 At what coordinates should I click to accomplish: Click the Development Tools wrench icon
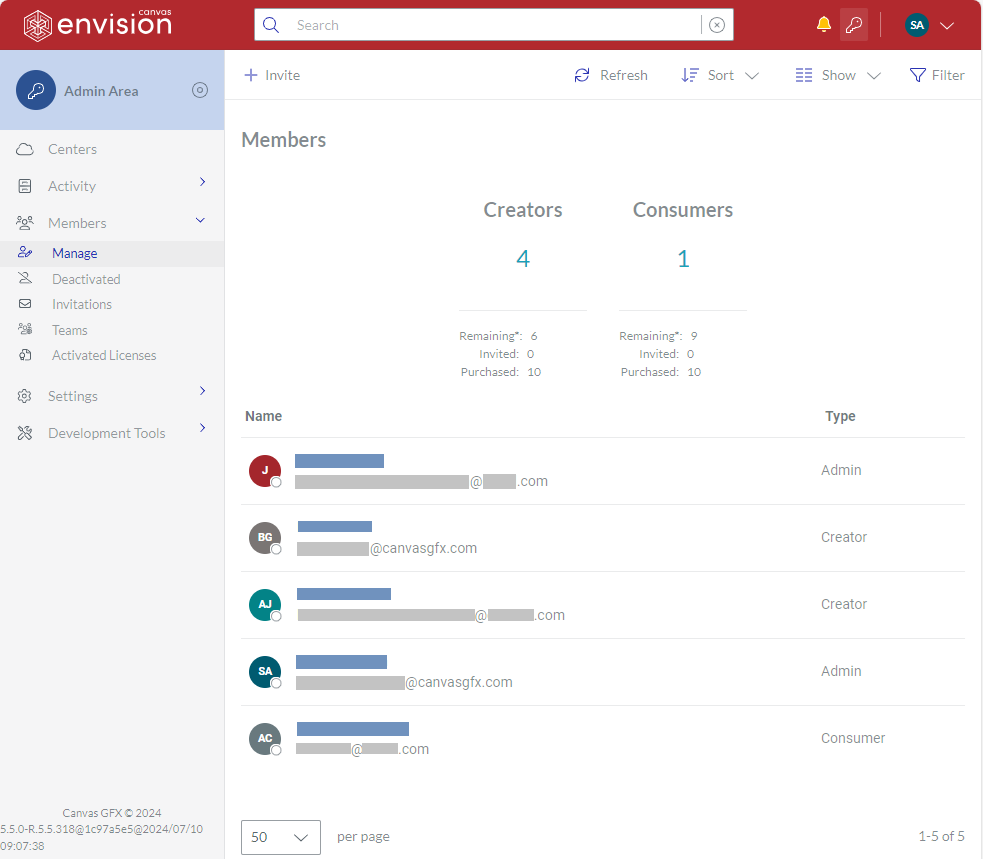point(24,432)
